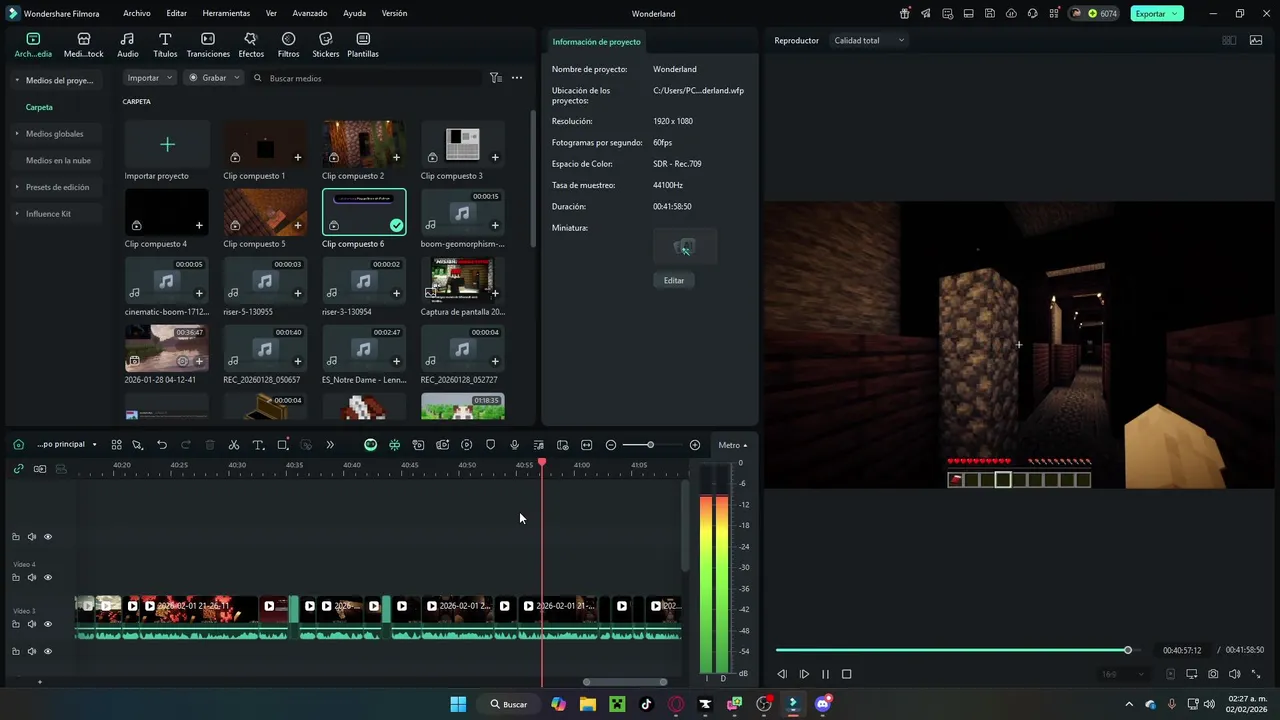Open the Ver menu

(x=271, y=13)
